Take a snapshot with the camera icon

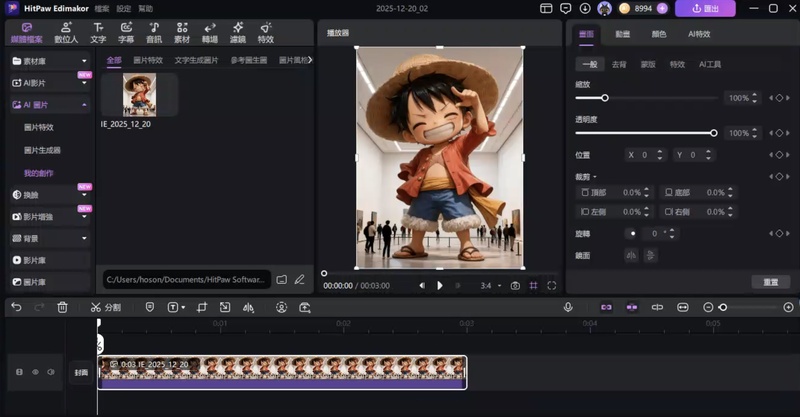click(x=515, y=286)
